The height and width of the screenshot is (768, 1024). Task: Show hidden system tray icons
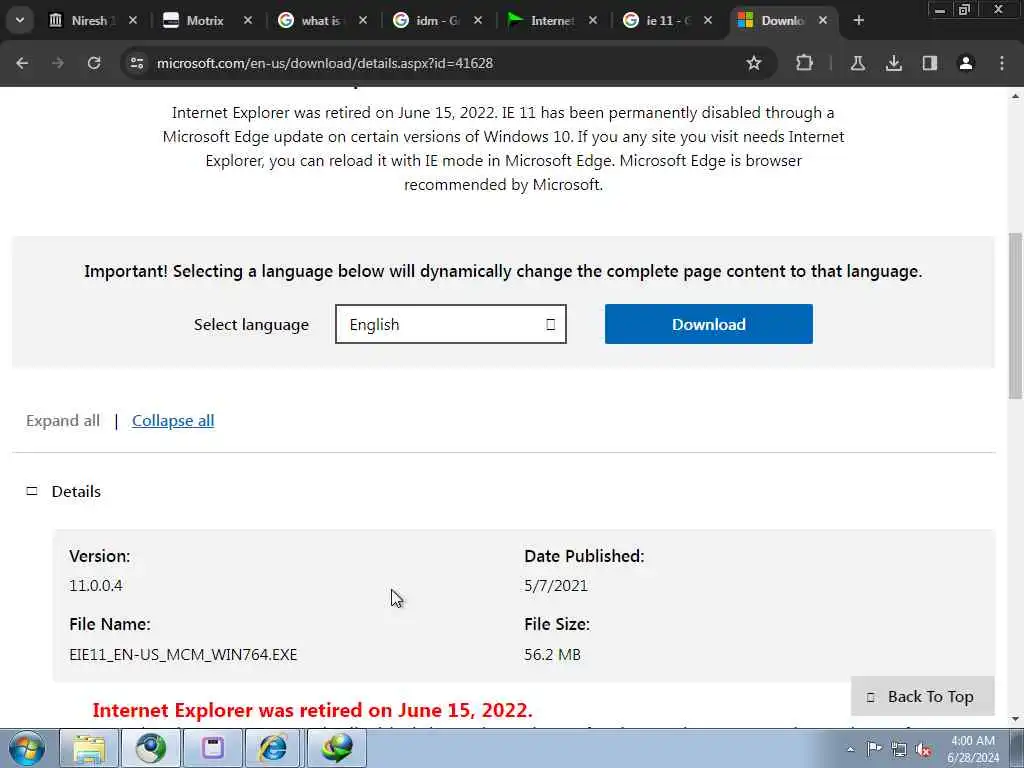850,749
